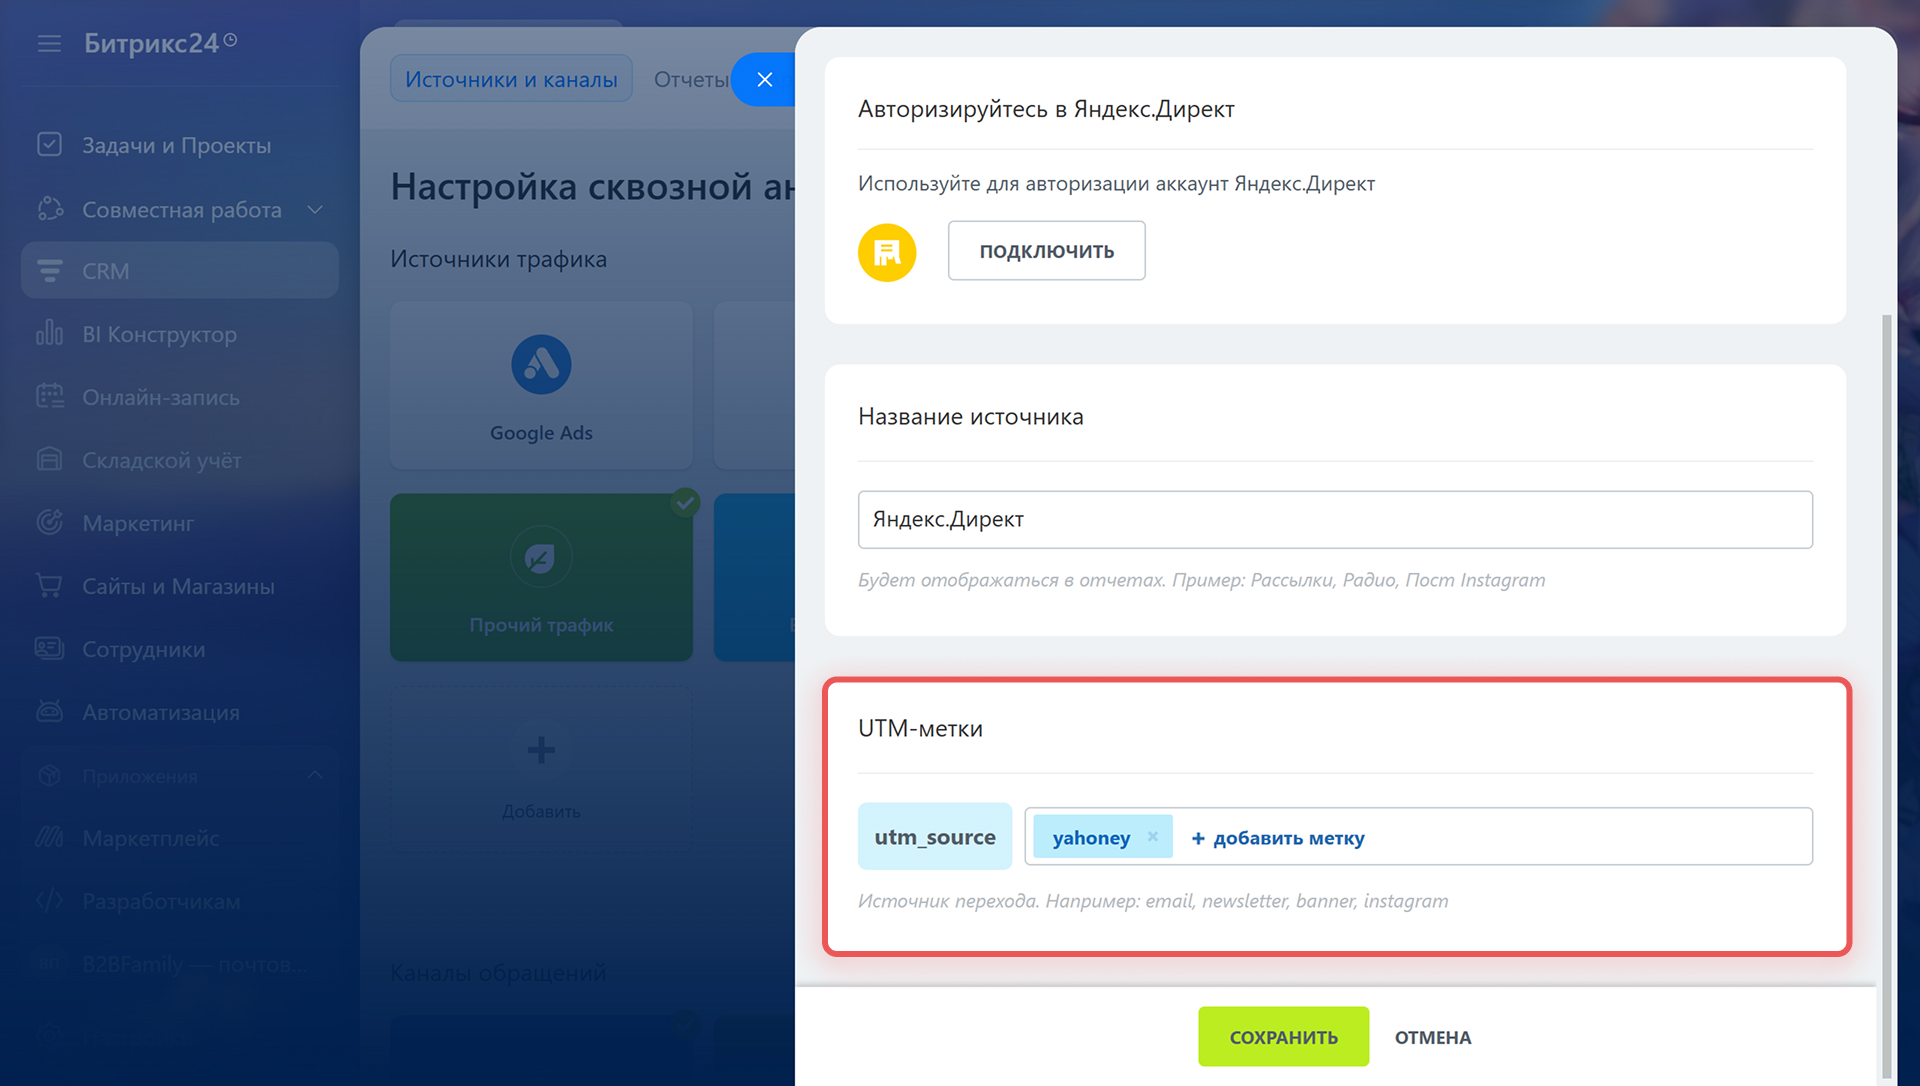
Task: Switch to the 'Отчеты' tab
Action: [x=690, y=79]
